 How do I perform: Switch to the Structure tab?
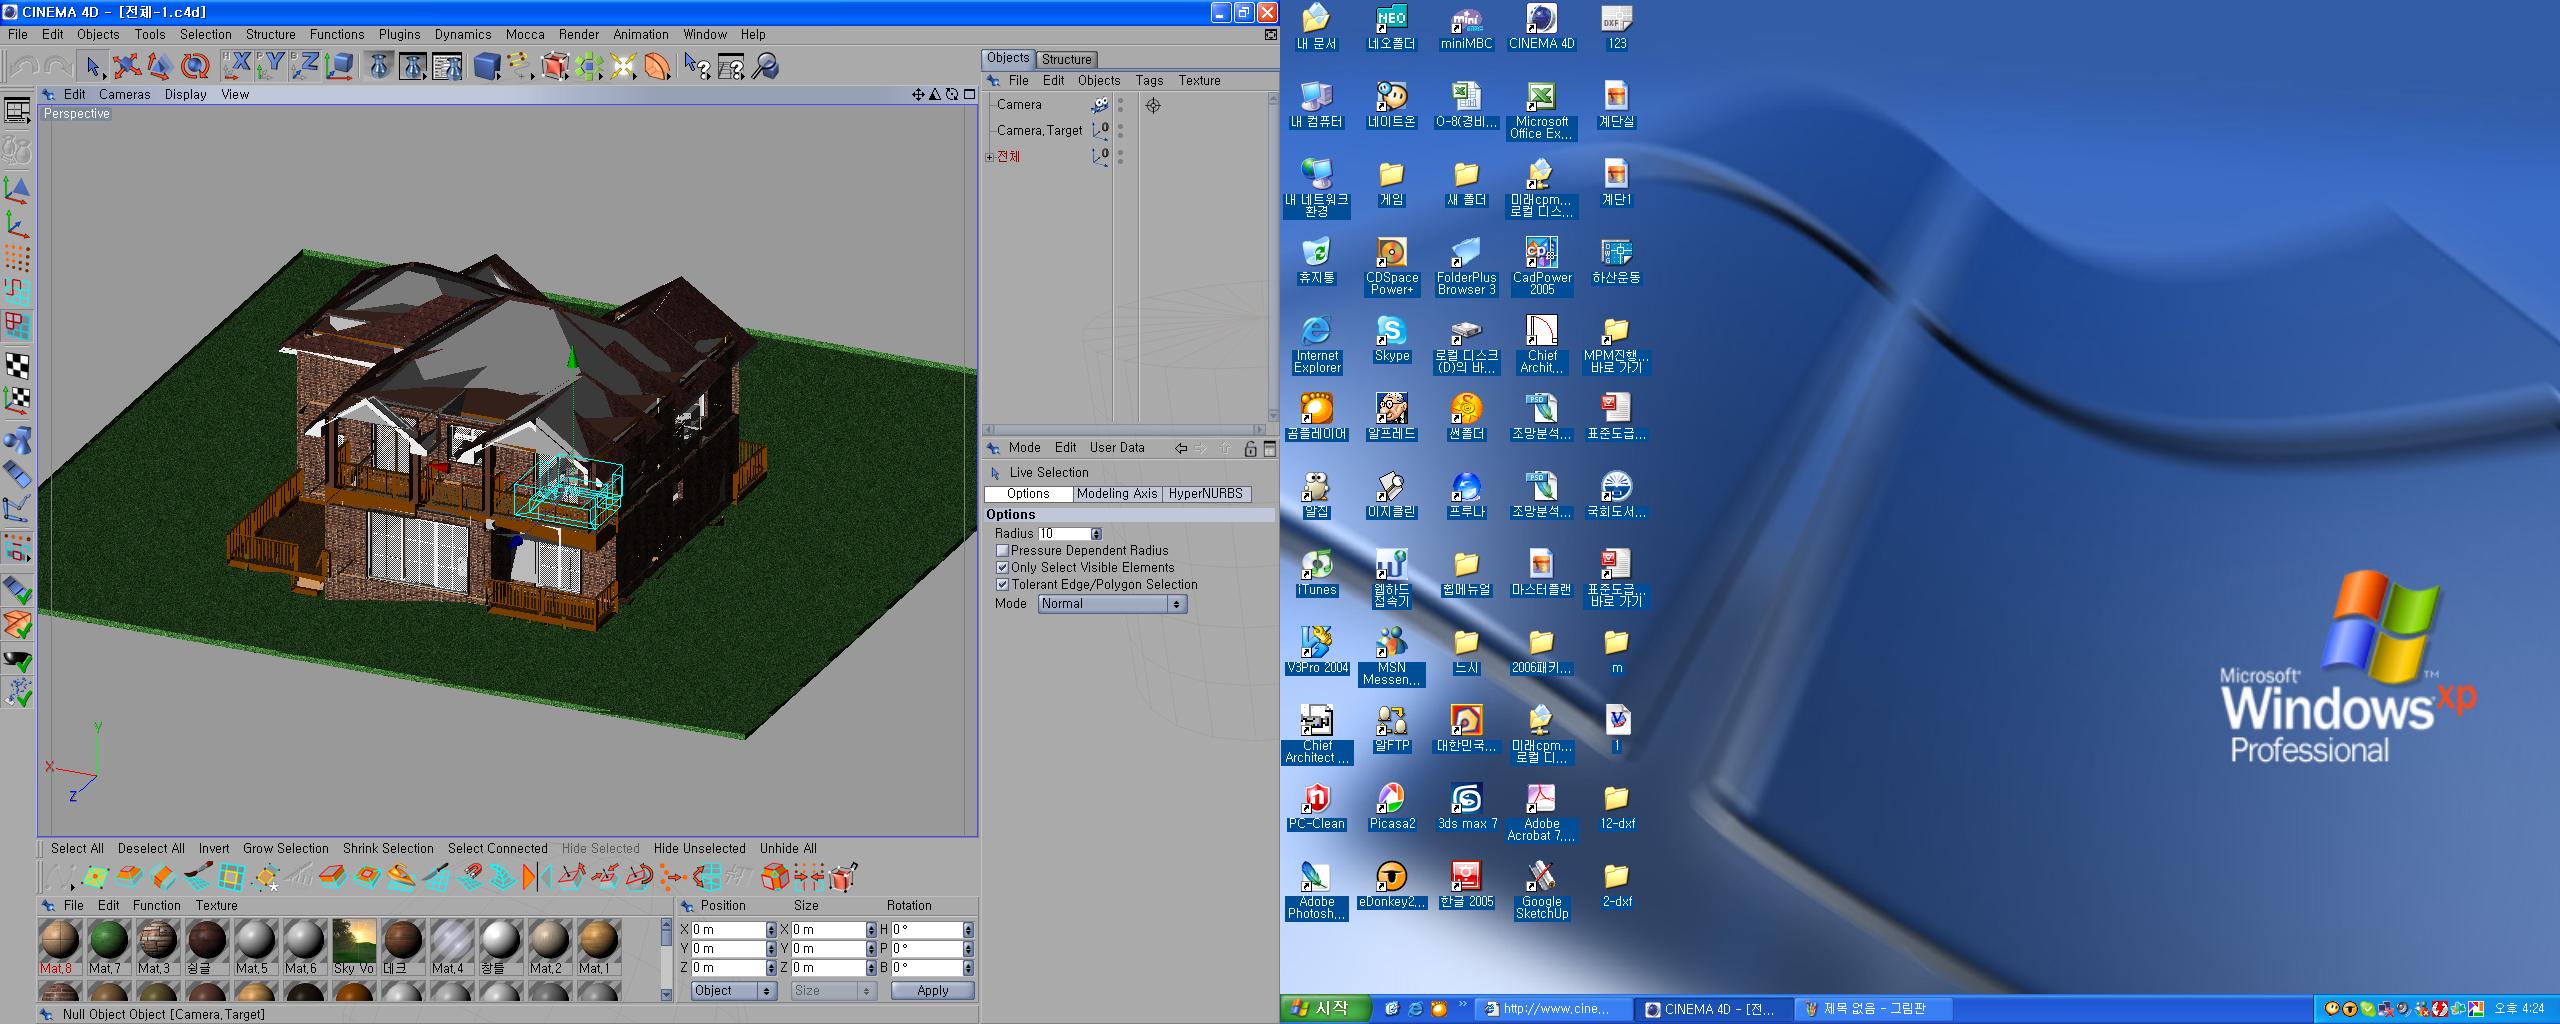[1067, 59]
